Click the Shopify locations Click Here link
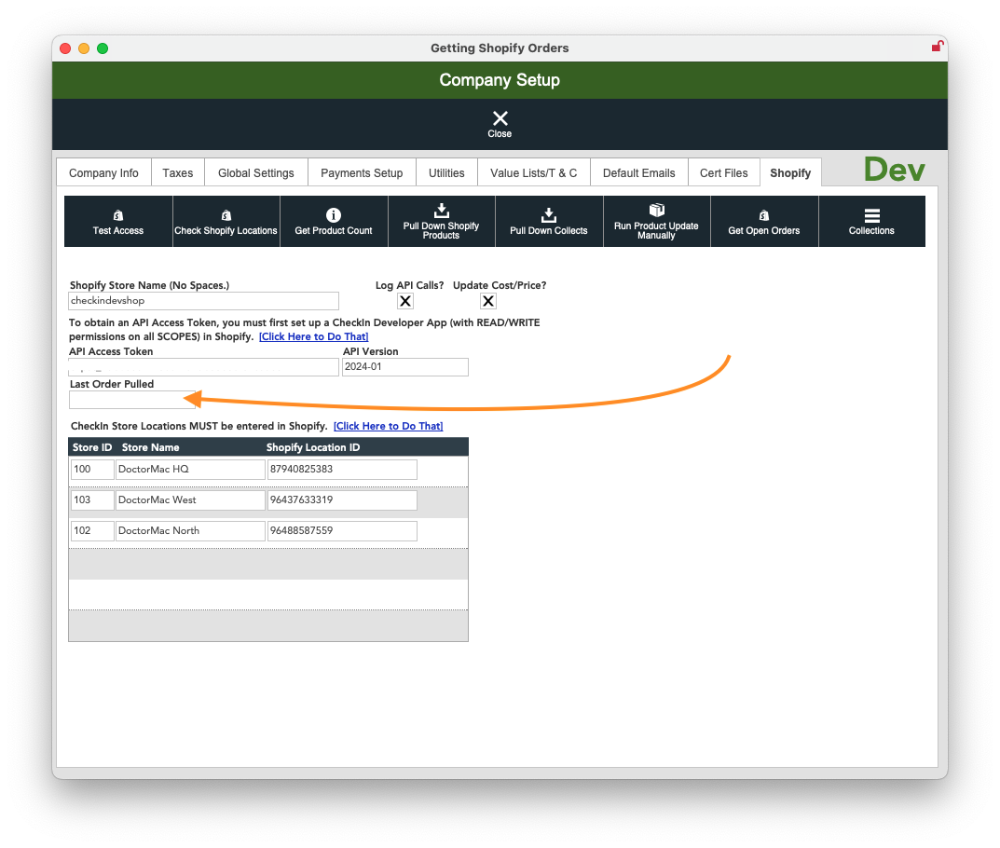The width and height of the screenshot is (1000, 848). click(388, 425)
